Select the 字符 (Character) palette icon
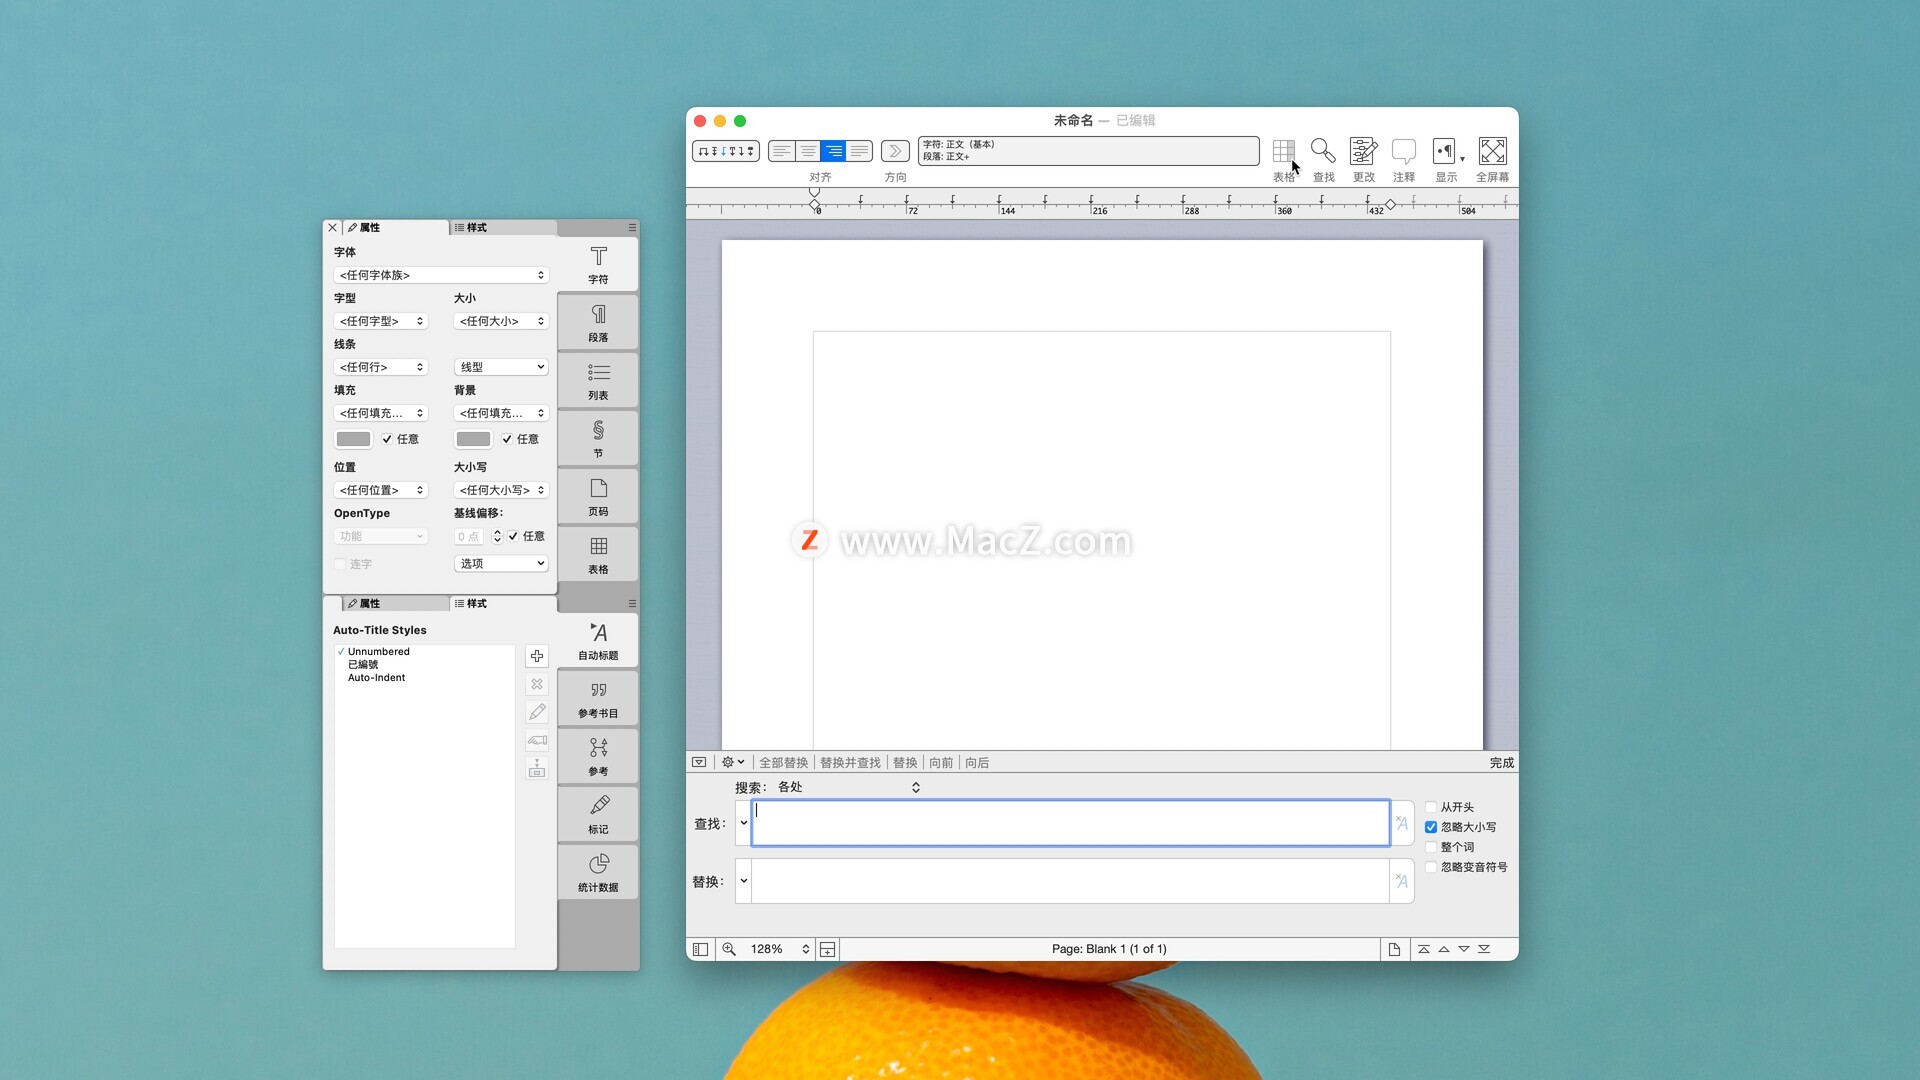Screen dimensions: 1920x1080 [598, 264]
